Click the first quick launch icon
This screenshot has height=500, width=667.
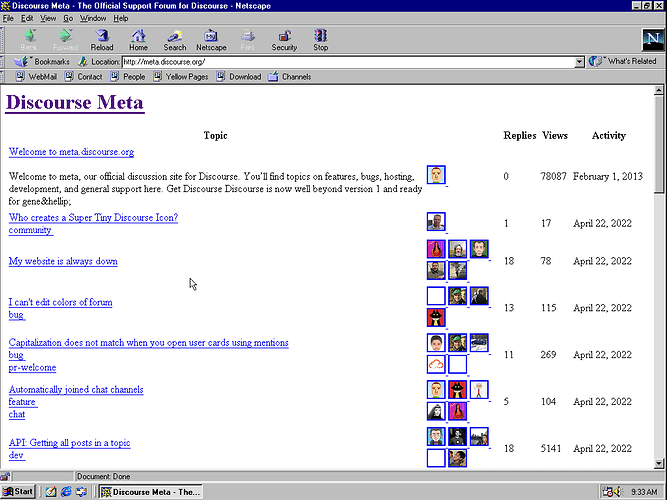pos(51,492)
